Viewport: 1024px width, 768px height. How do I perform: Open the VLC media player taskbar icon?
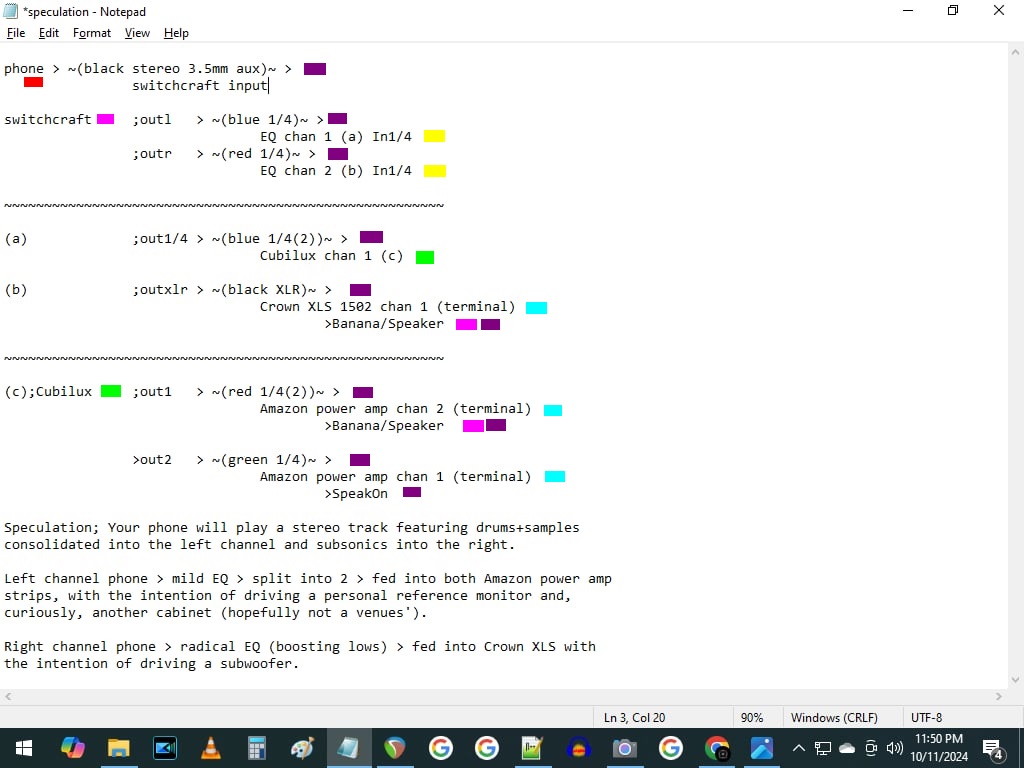coord(211,748)
